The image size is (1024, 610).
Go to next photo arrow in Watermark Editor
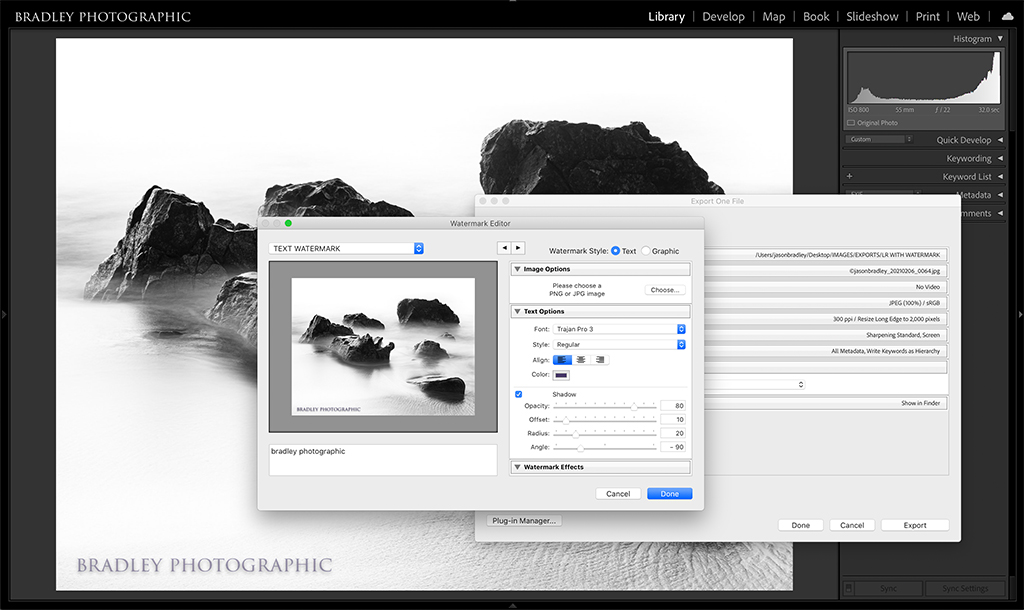(x=518, y=248)
